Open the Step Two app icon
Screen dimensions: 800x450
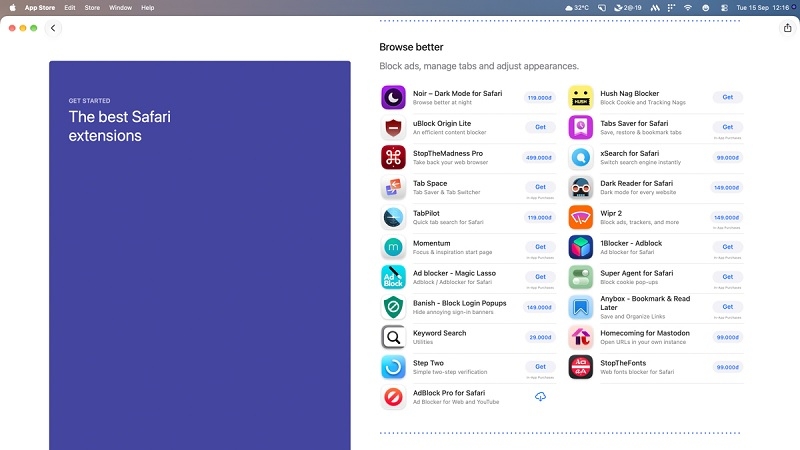393,367
